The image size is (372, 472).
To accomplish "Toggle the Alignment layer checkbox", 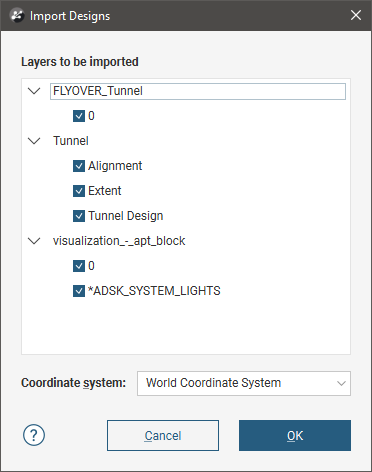I will point(79,166).
